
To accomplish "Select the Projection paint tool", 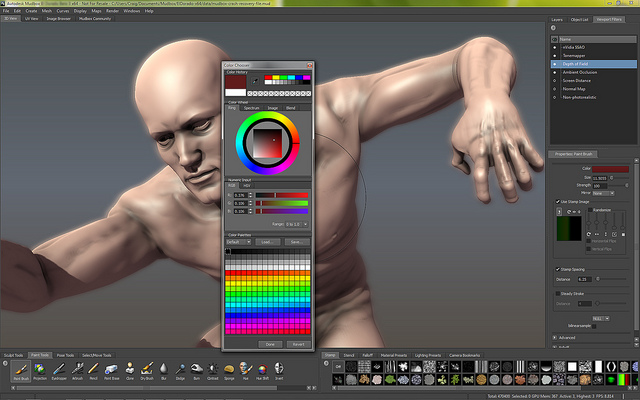I will coord(40,370).
